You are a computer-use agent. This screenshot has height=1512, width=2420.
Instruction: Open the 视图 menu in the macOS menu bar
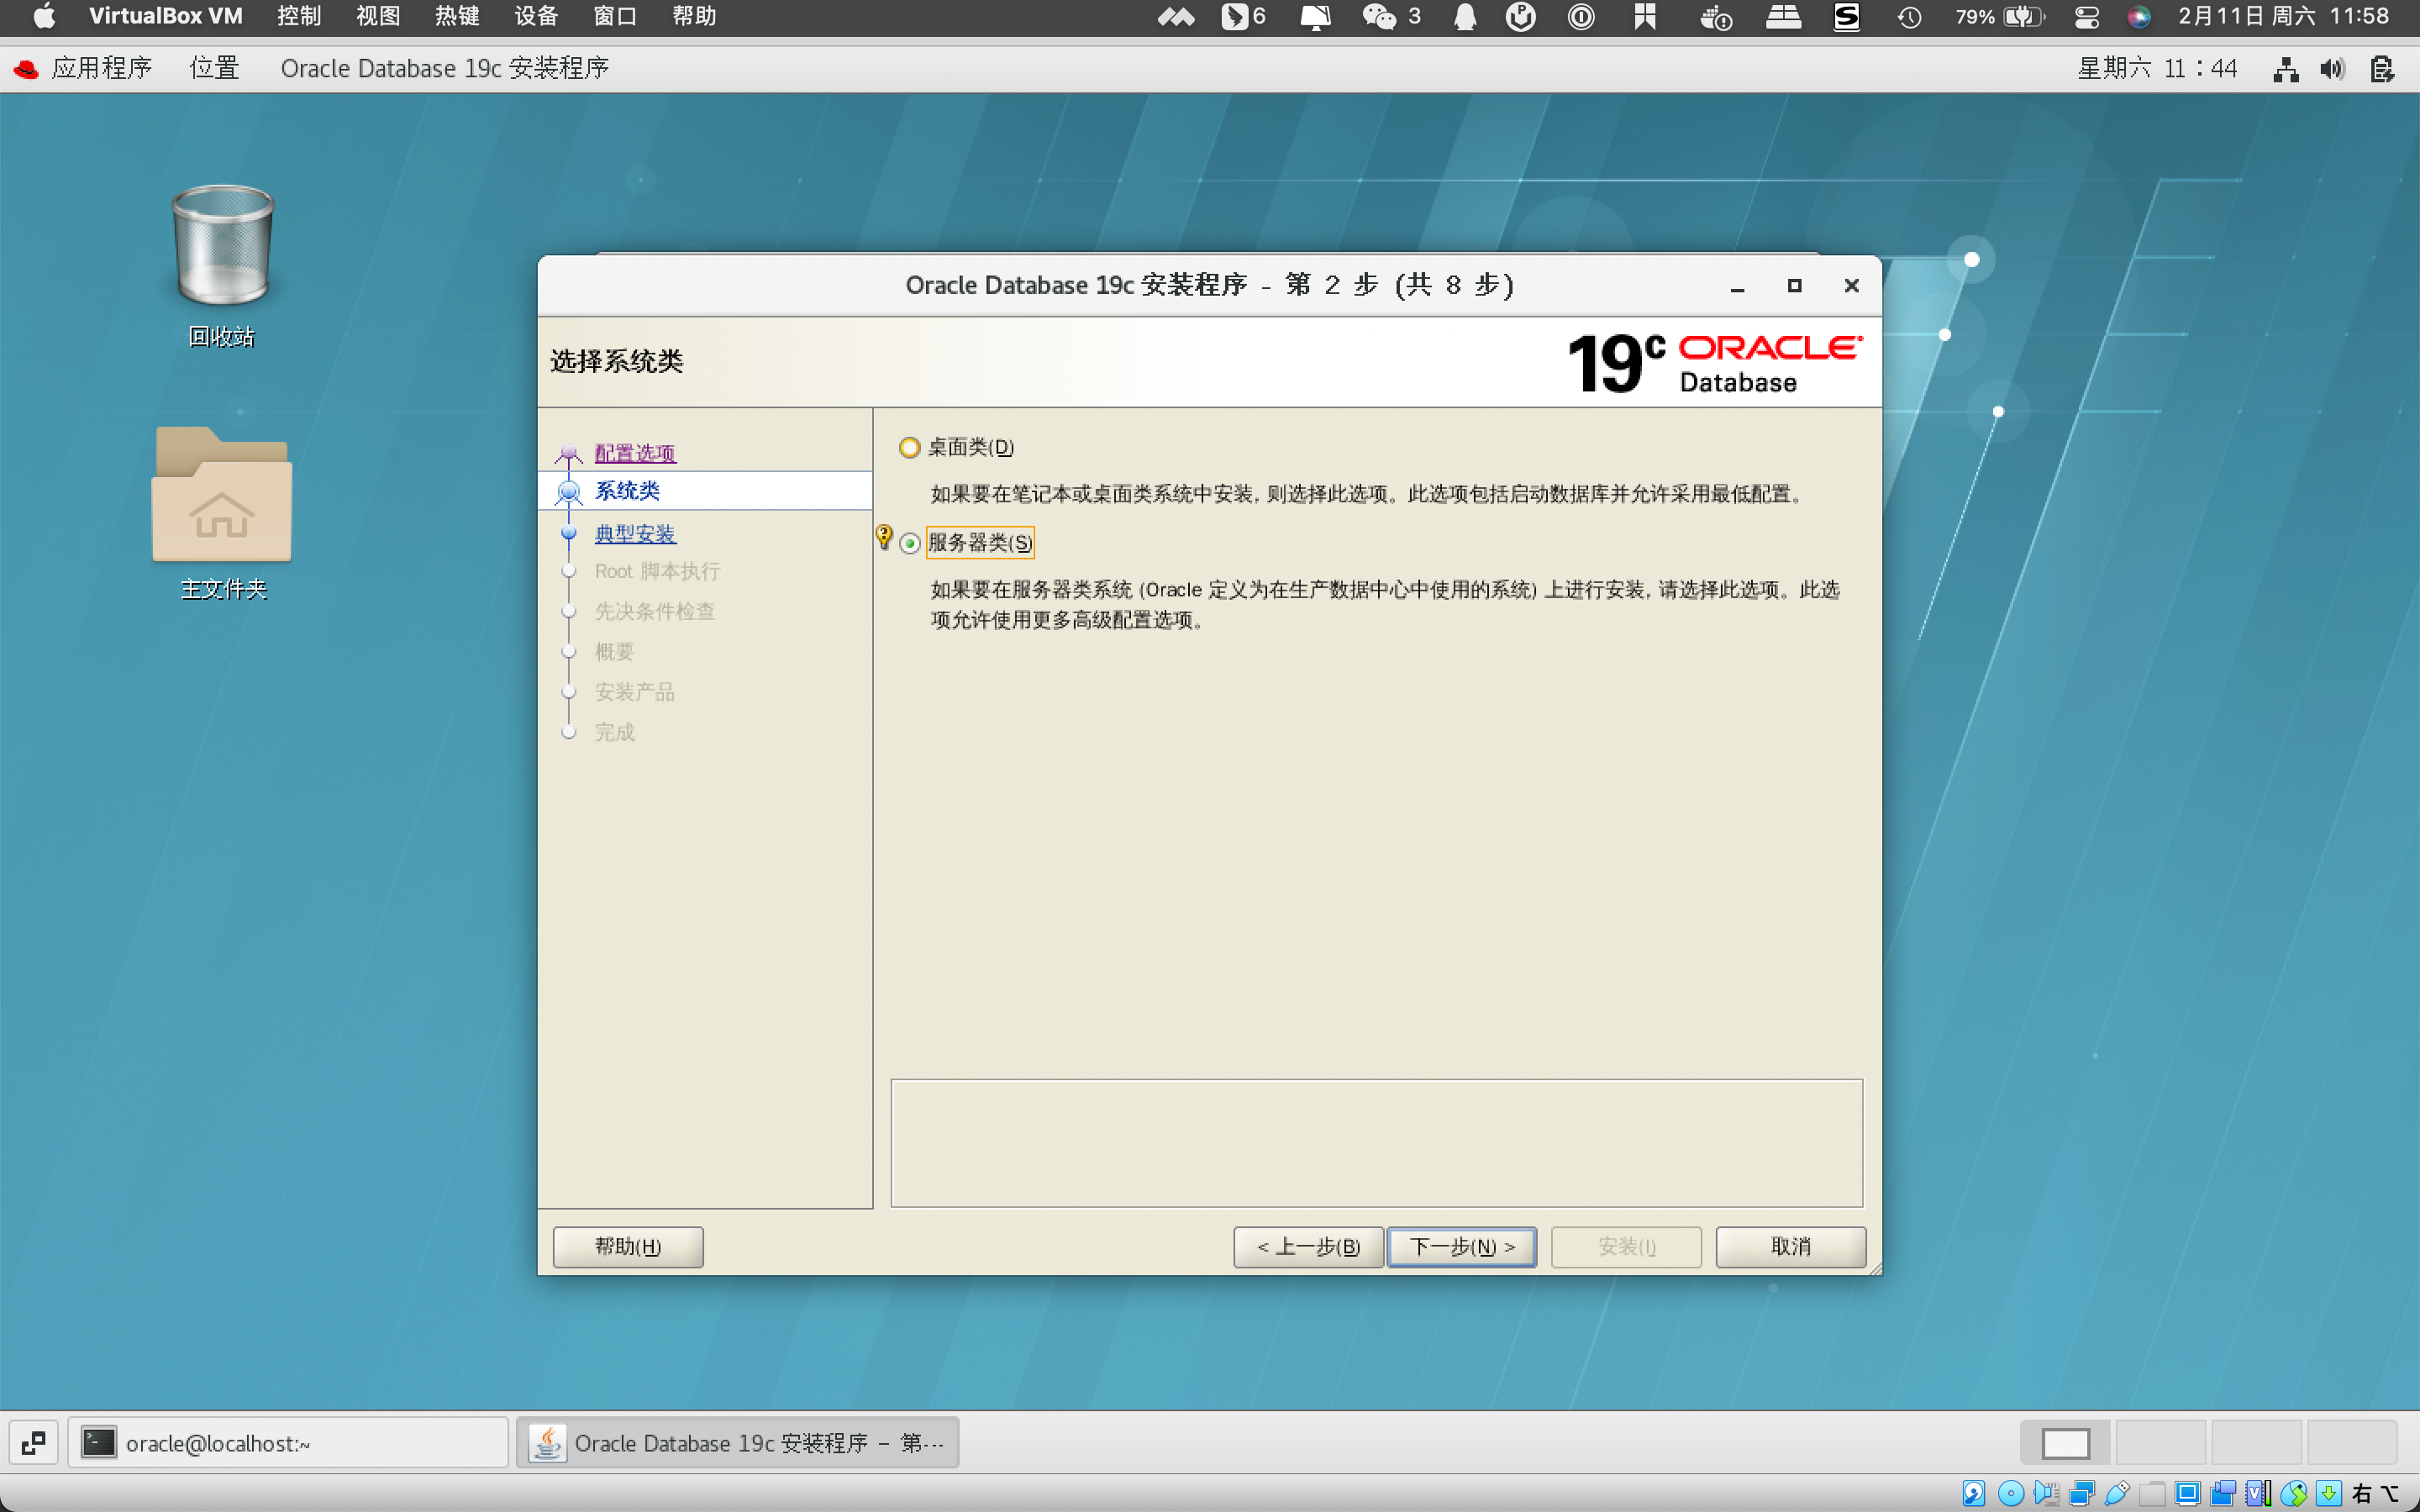pos(378,16)
